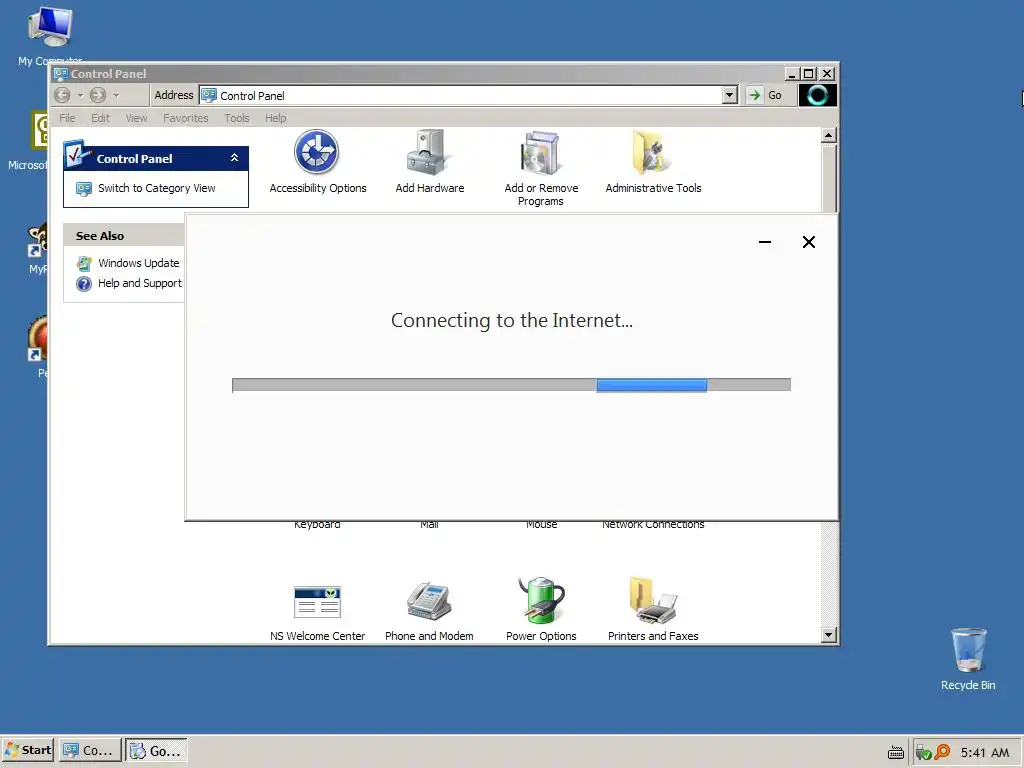Image resolution: width=1024 pixels, height=768 pixels.
Task: Click the Control Panel title bar icon
Action: [61, 74]
